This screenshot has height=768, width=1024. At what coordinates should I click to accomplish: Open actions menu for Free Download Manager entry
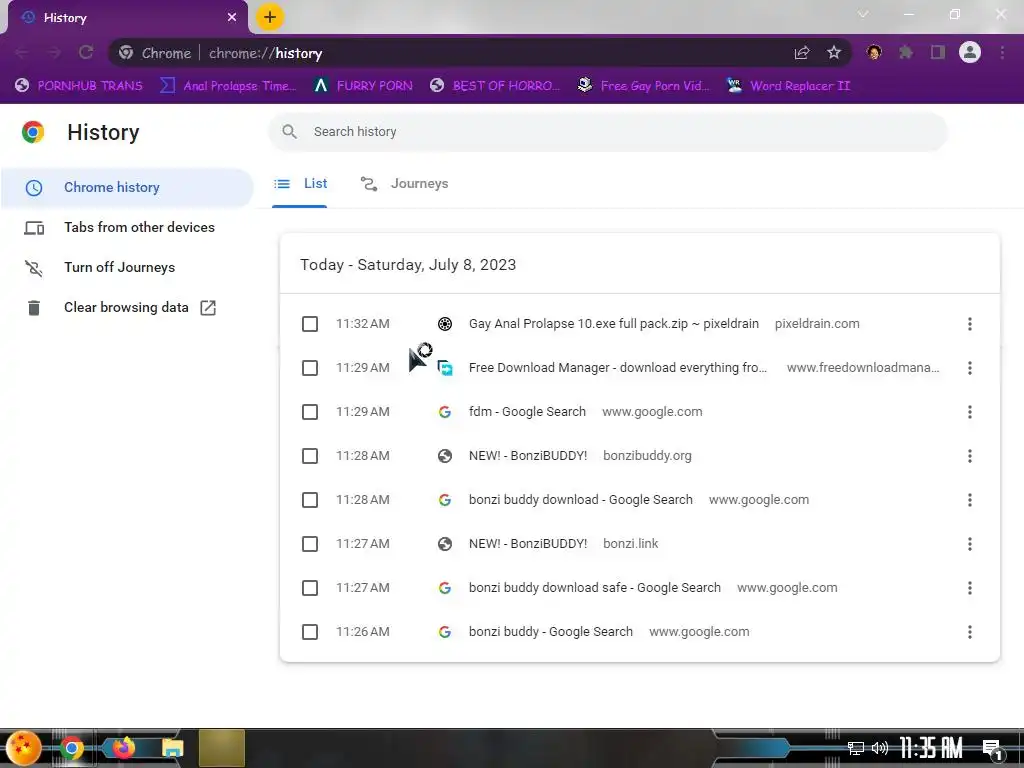coord(970,368)
